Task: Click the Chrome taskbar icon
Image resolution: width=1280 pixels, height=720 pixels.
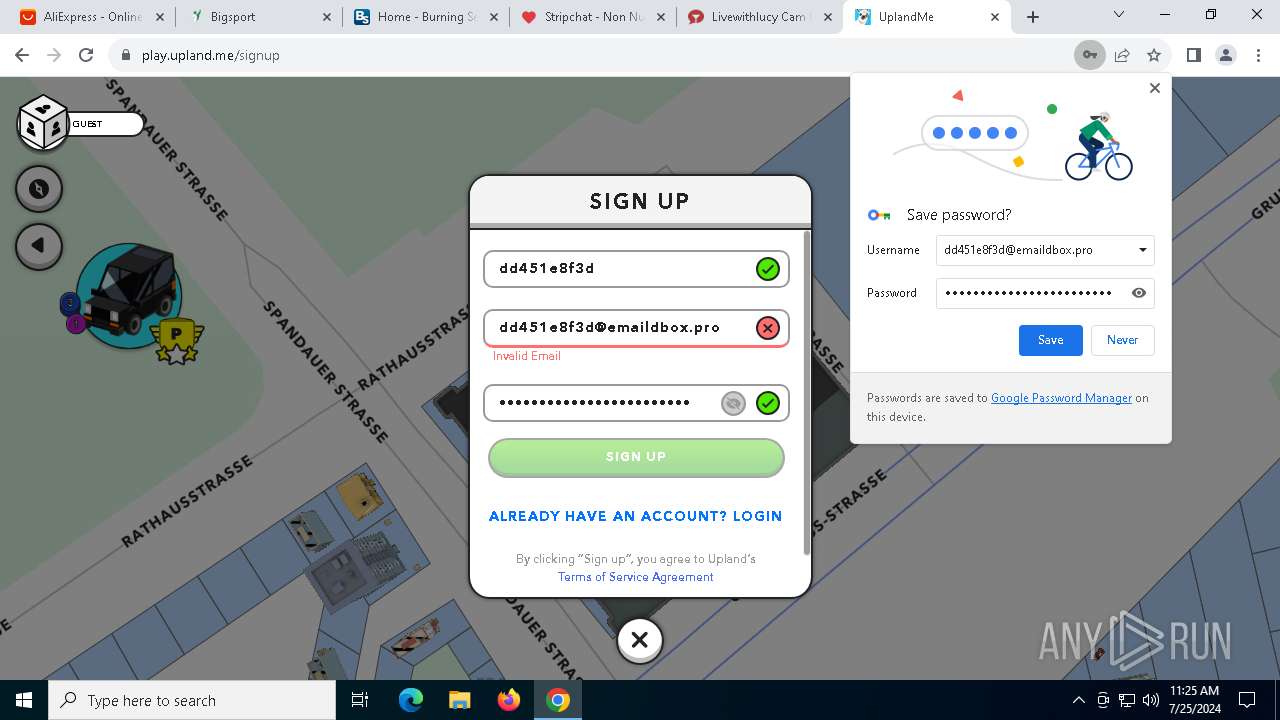Action: pos(558,700)
